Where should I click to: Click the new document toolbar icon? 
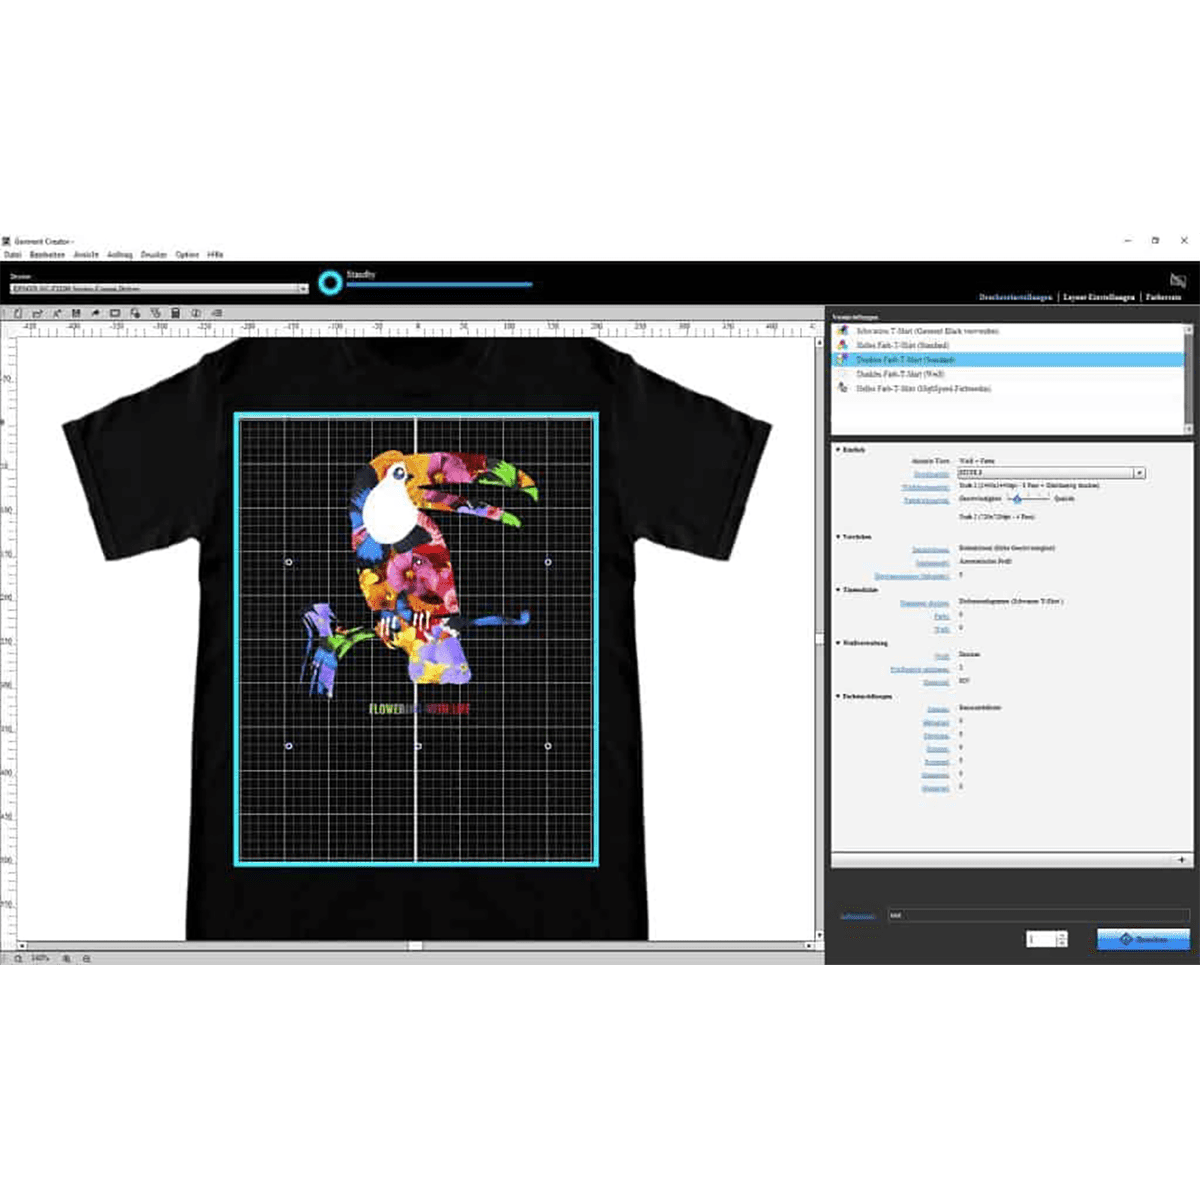coord(18,313)
